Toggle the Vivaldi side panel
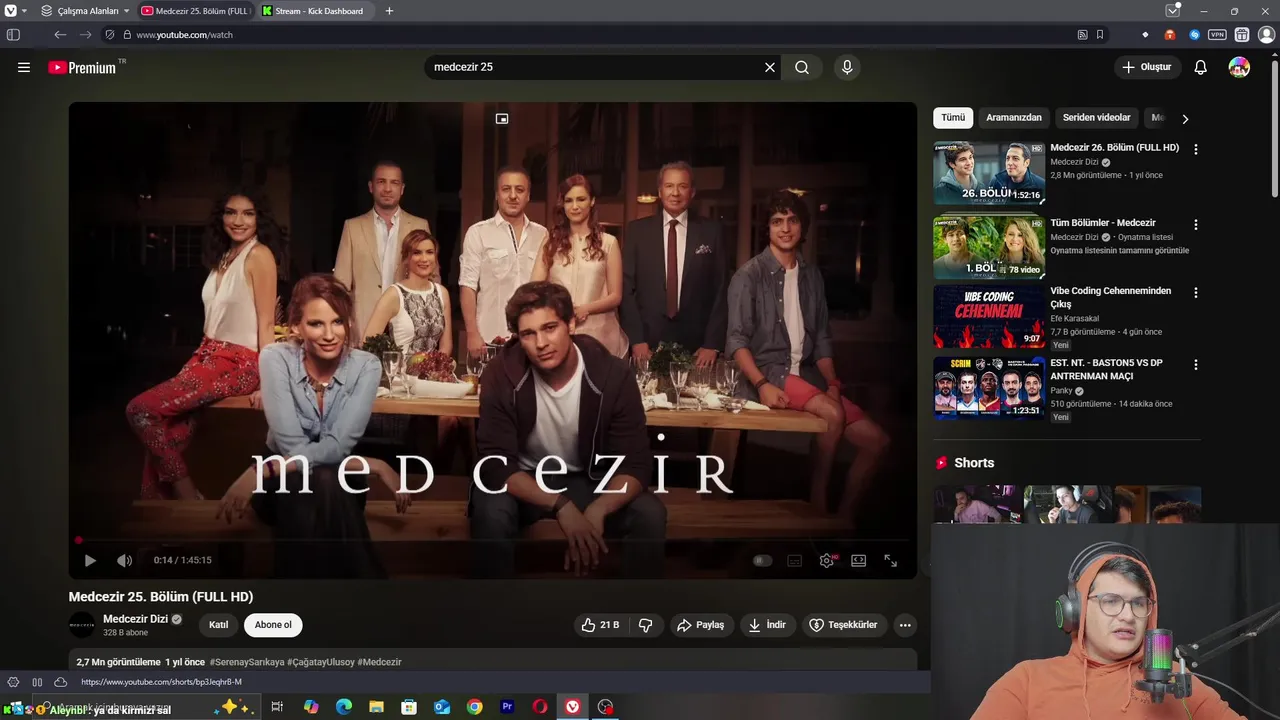The width and height of the screenshot is (1280, 720). pos(13,35)
